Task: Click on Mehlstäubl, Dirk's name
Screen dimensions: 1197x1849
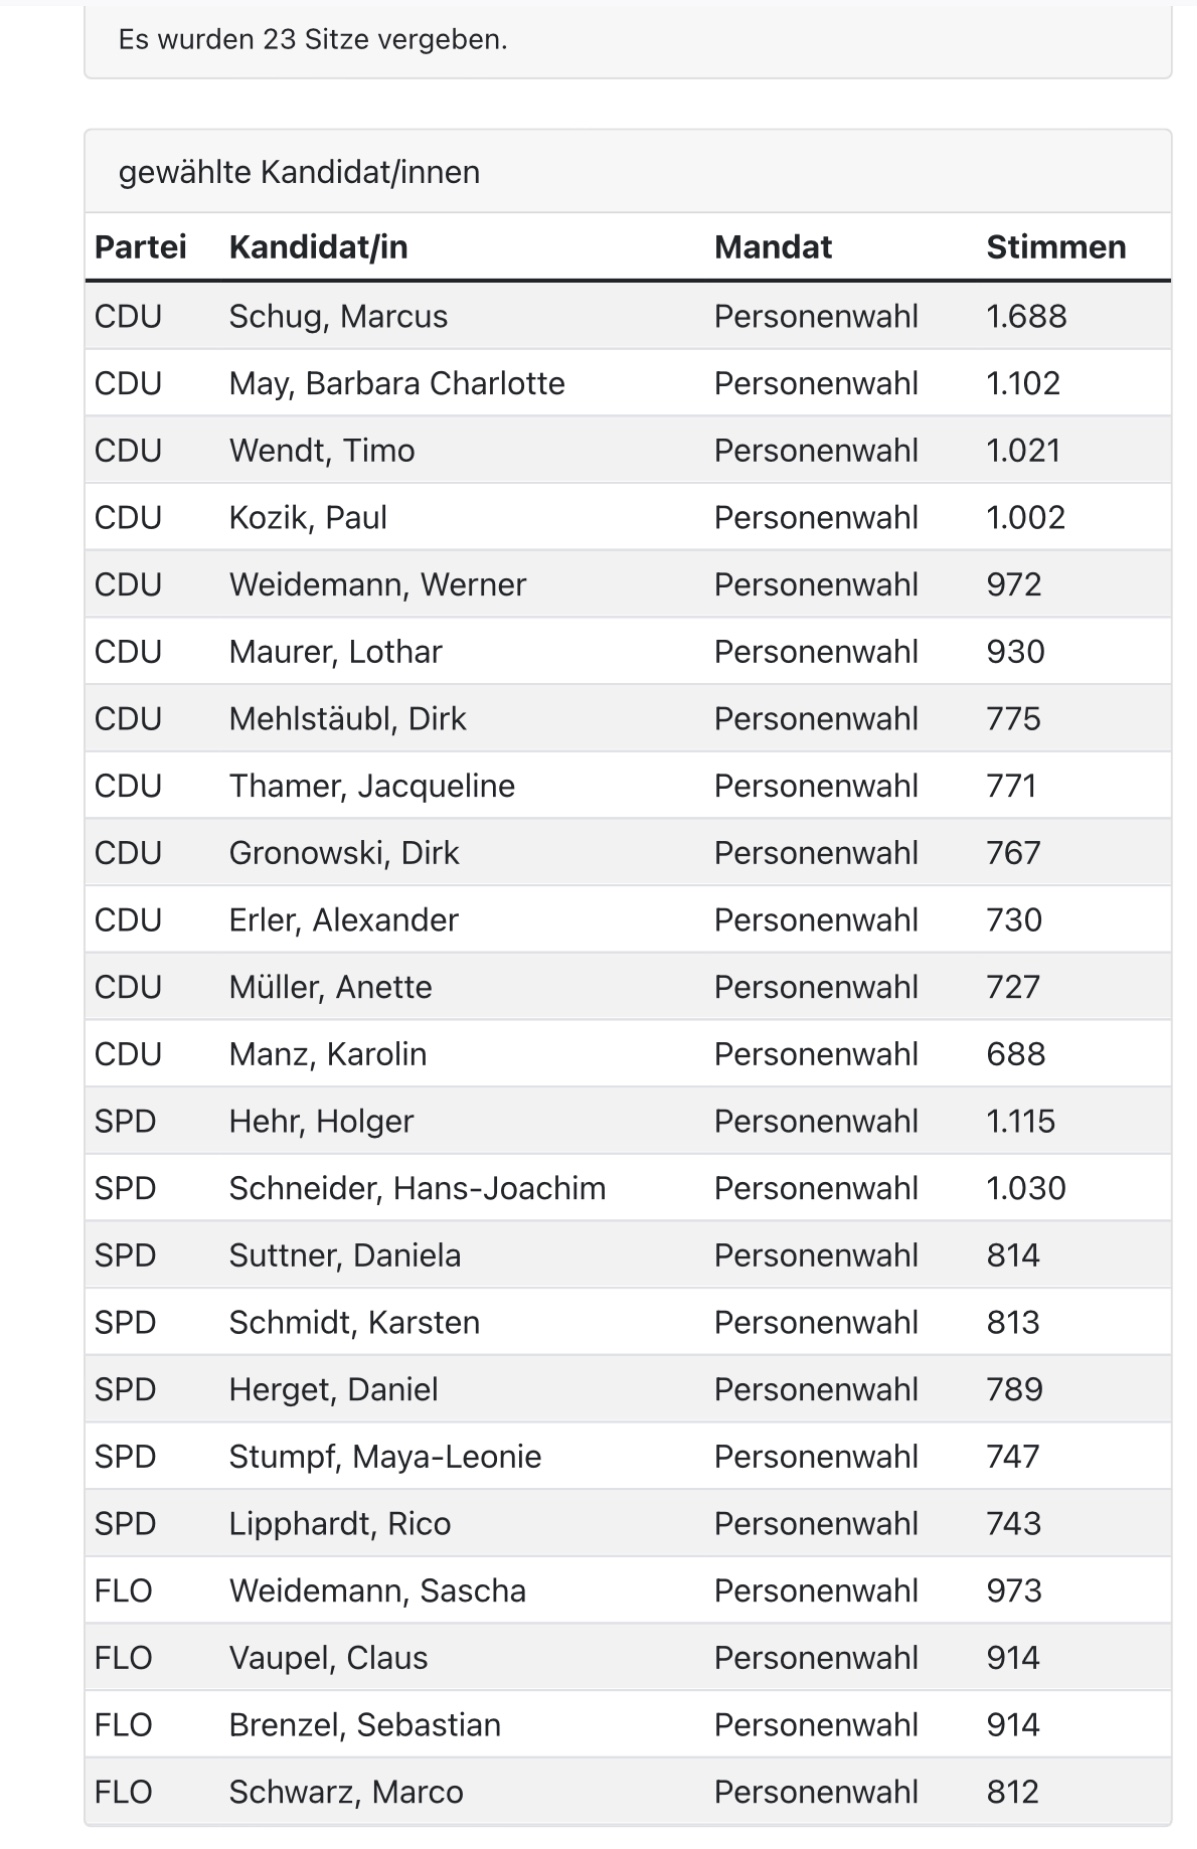Action: click(347, 718)
